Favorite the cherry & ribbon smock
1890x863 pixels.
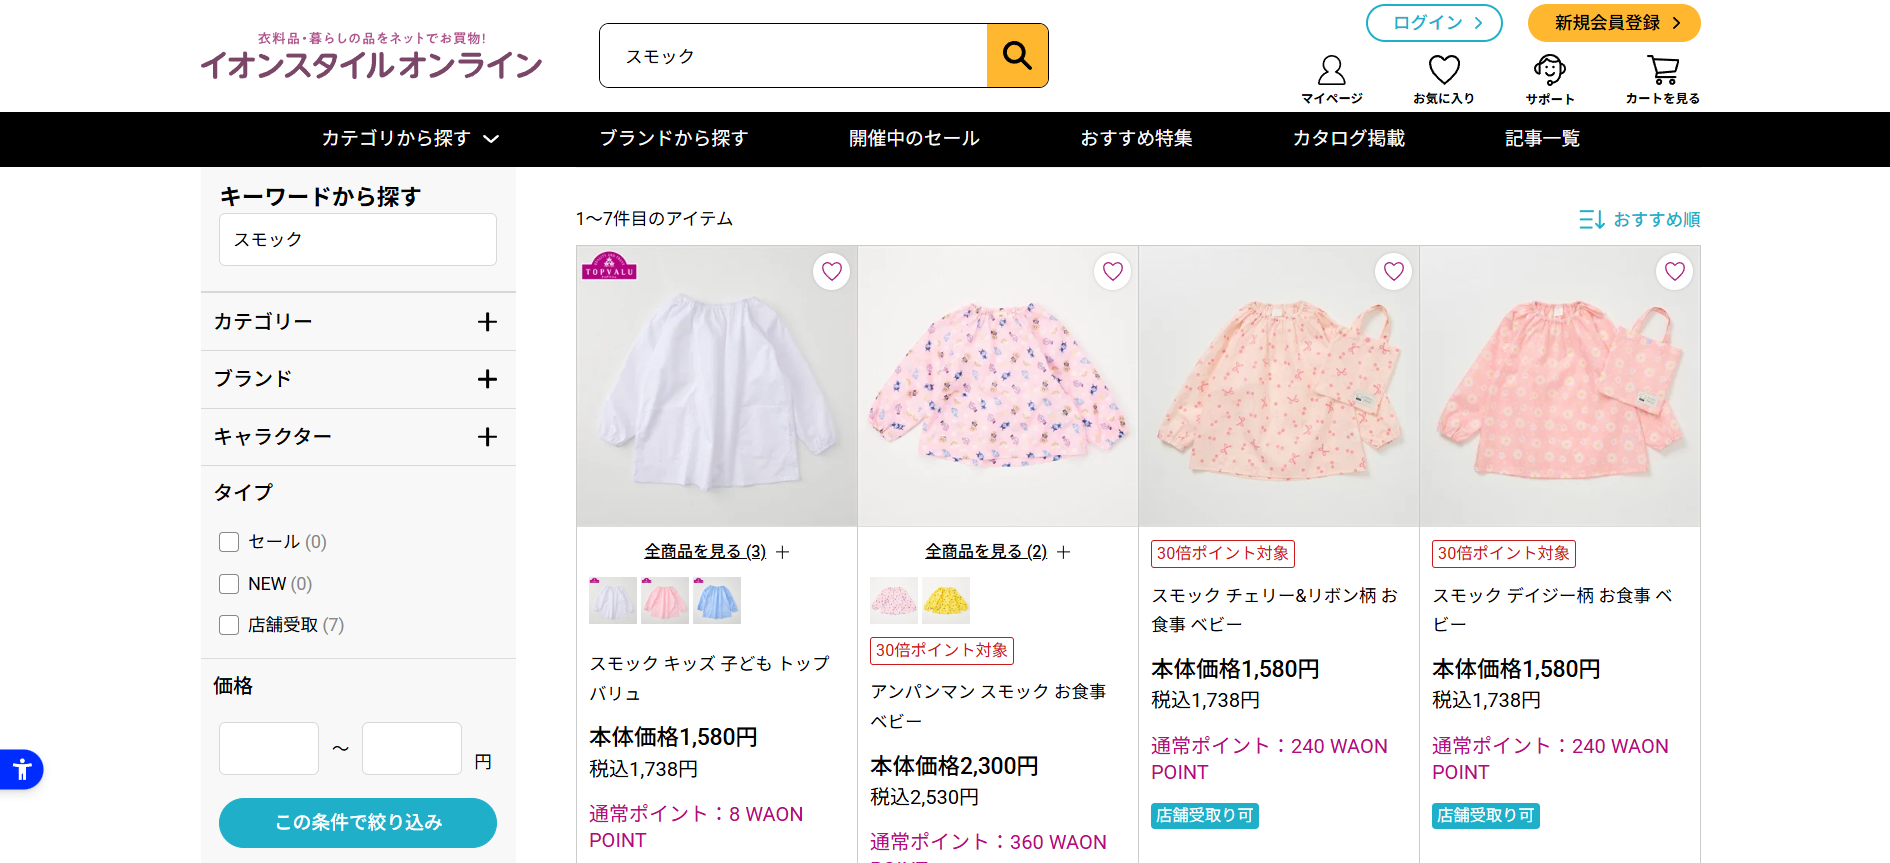(x=1393, y=271)
